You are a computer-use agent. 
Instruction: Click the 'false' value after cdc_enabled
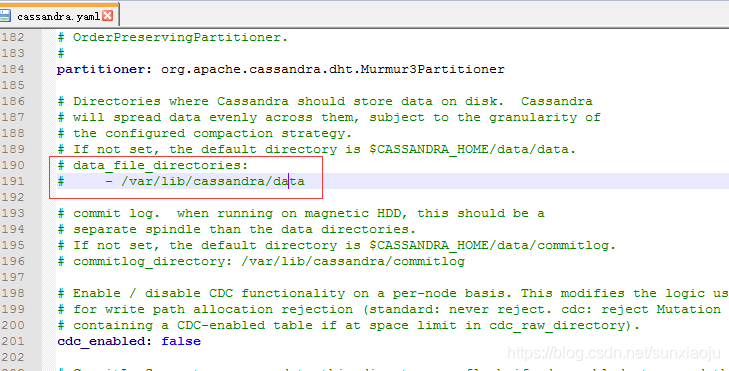coord(181,341)
